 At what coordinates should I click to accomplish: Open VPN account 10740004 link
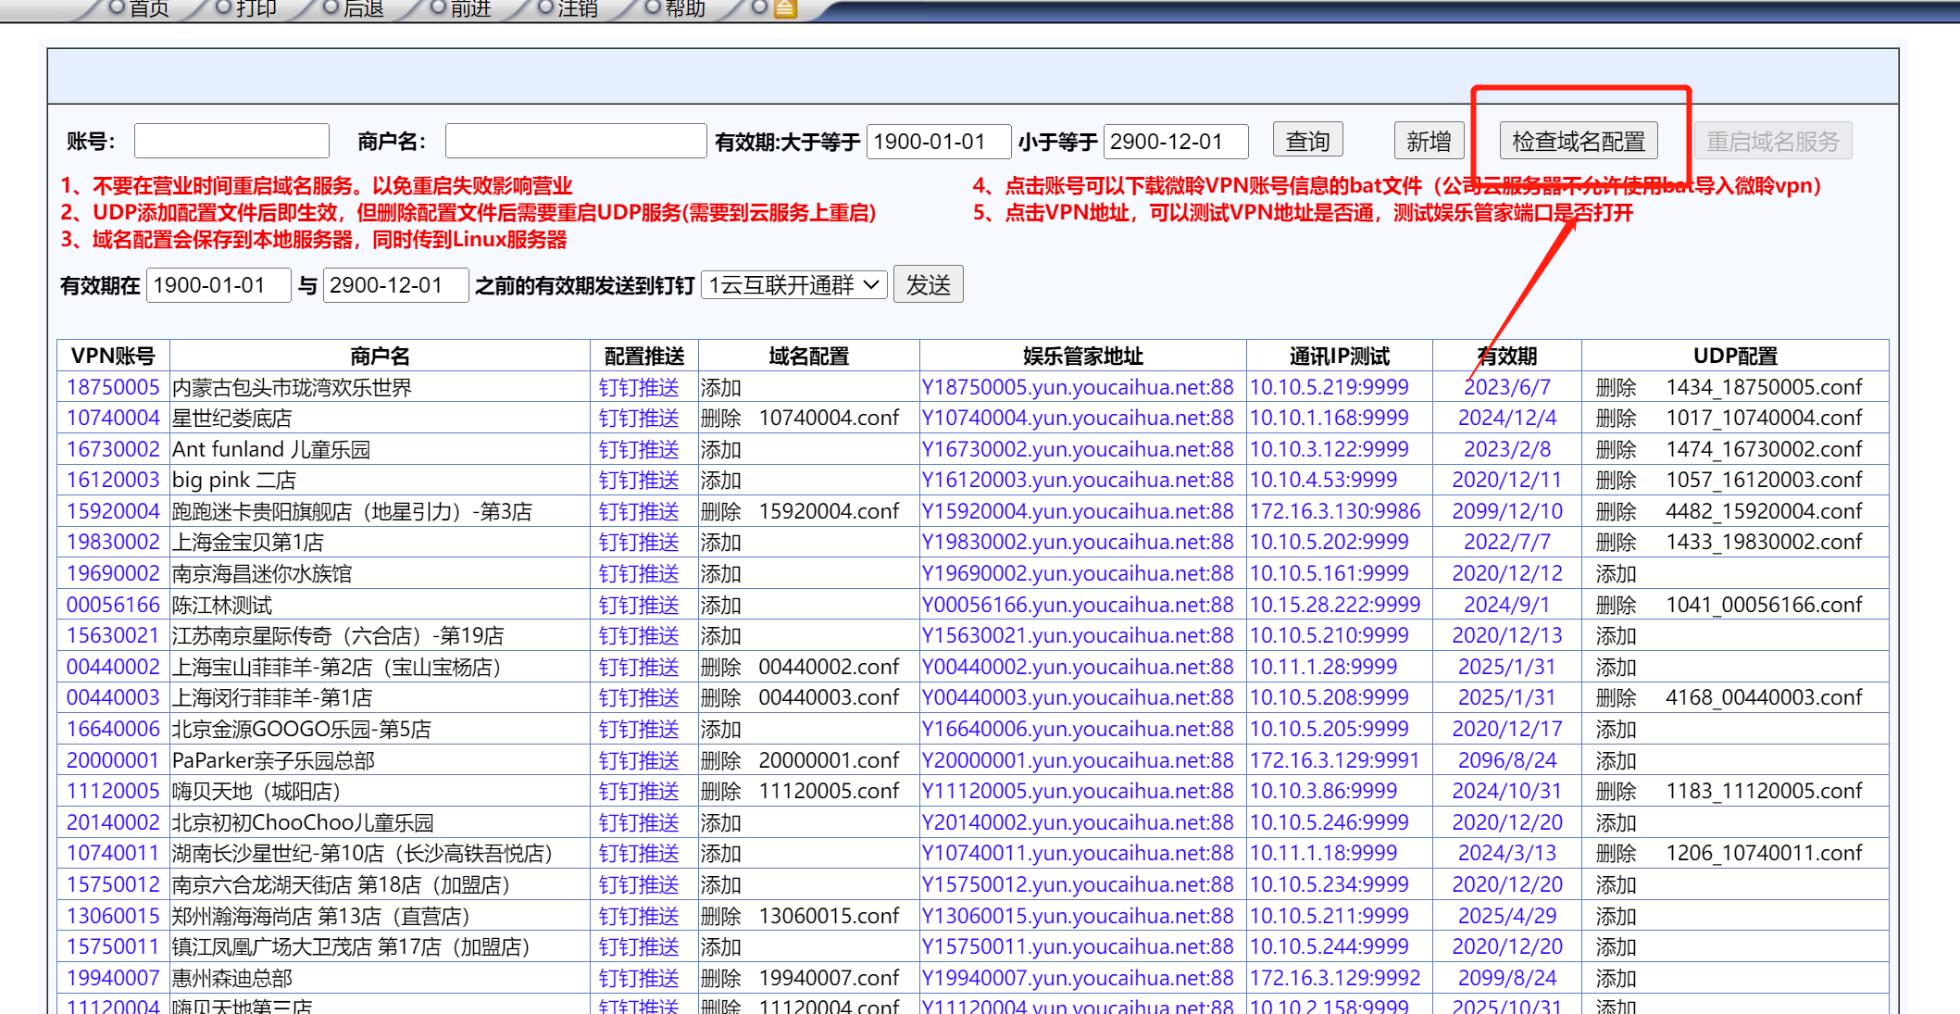(113, 418)
